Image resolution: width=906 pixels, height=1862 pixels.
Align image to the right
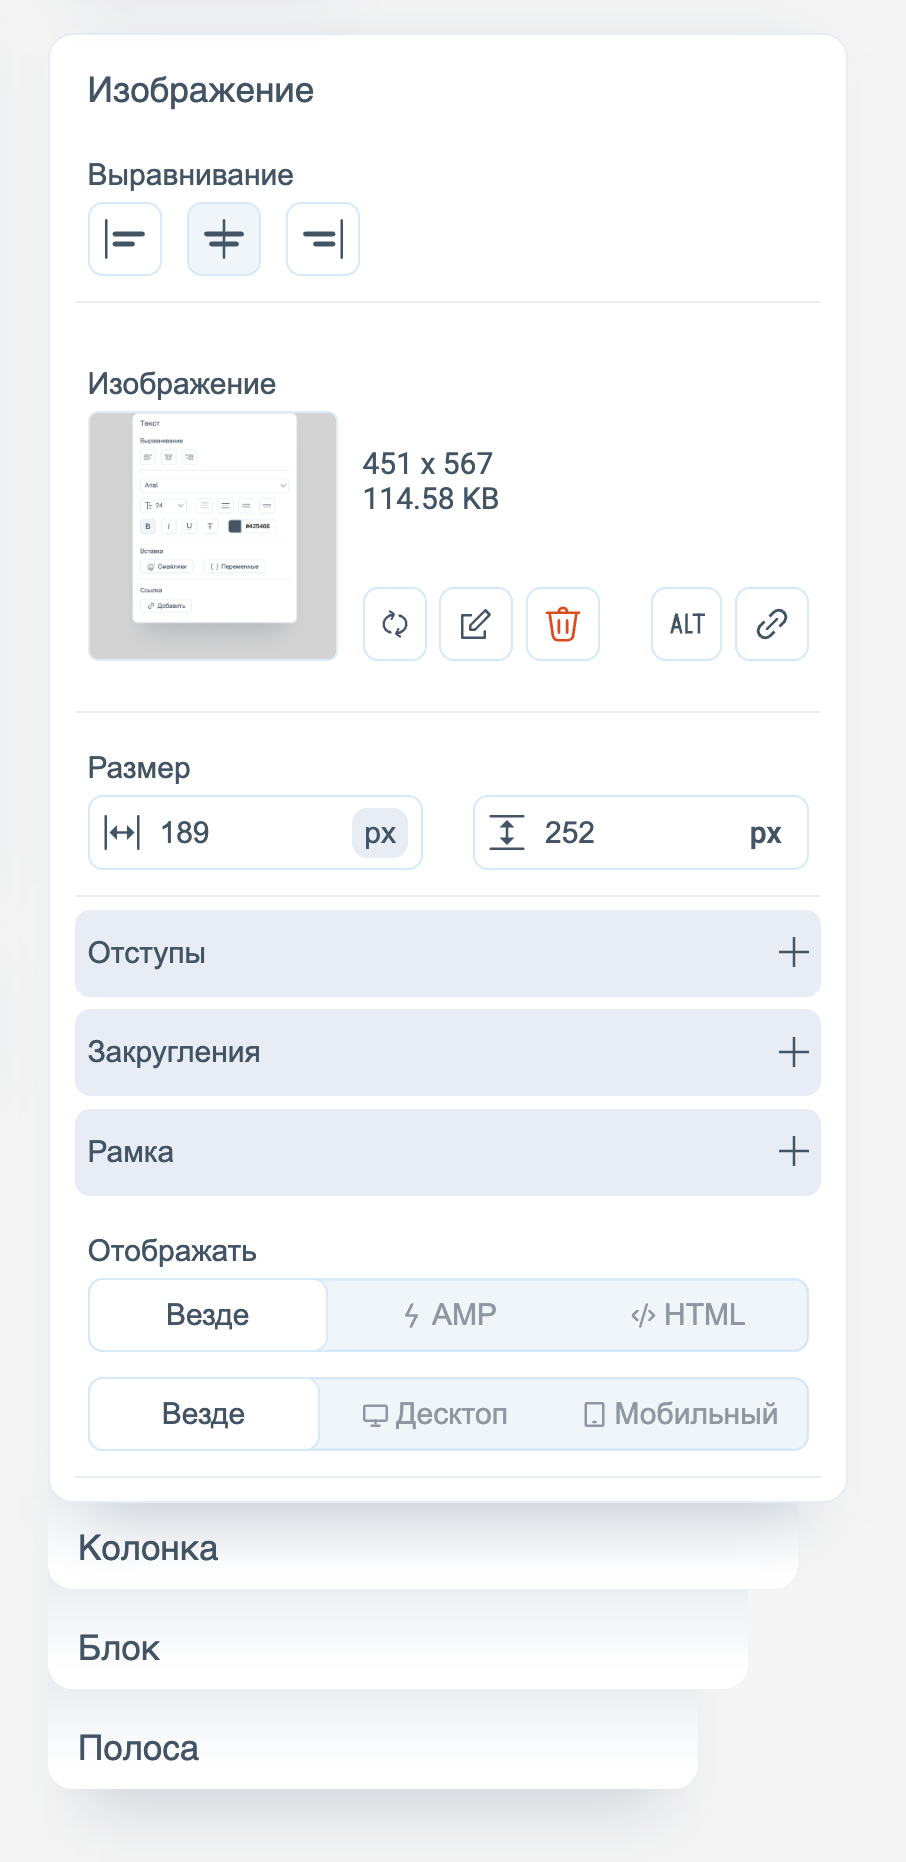click(322, 239)
